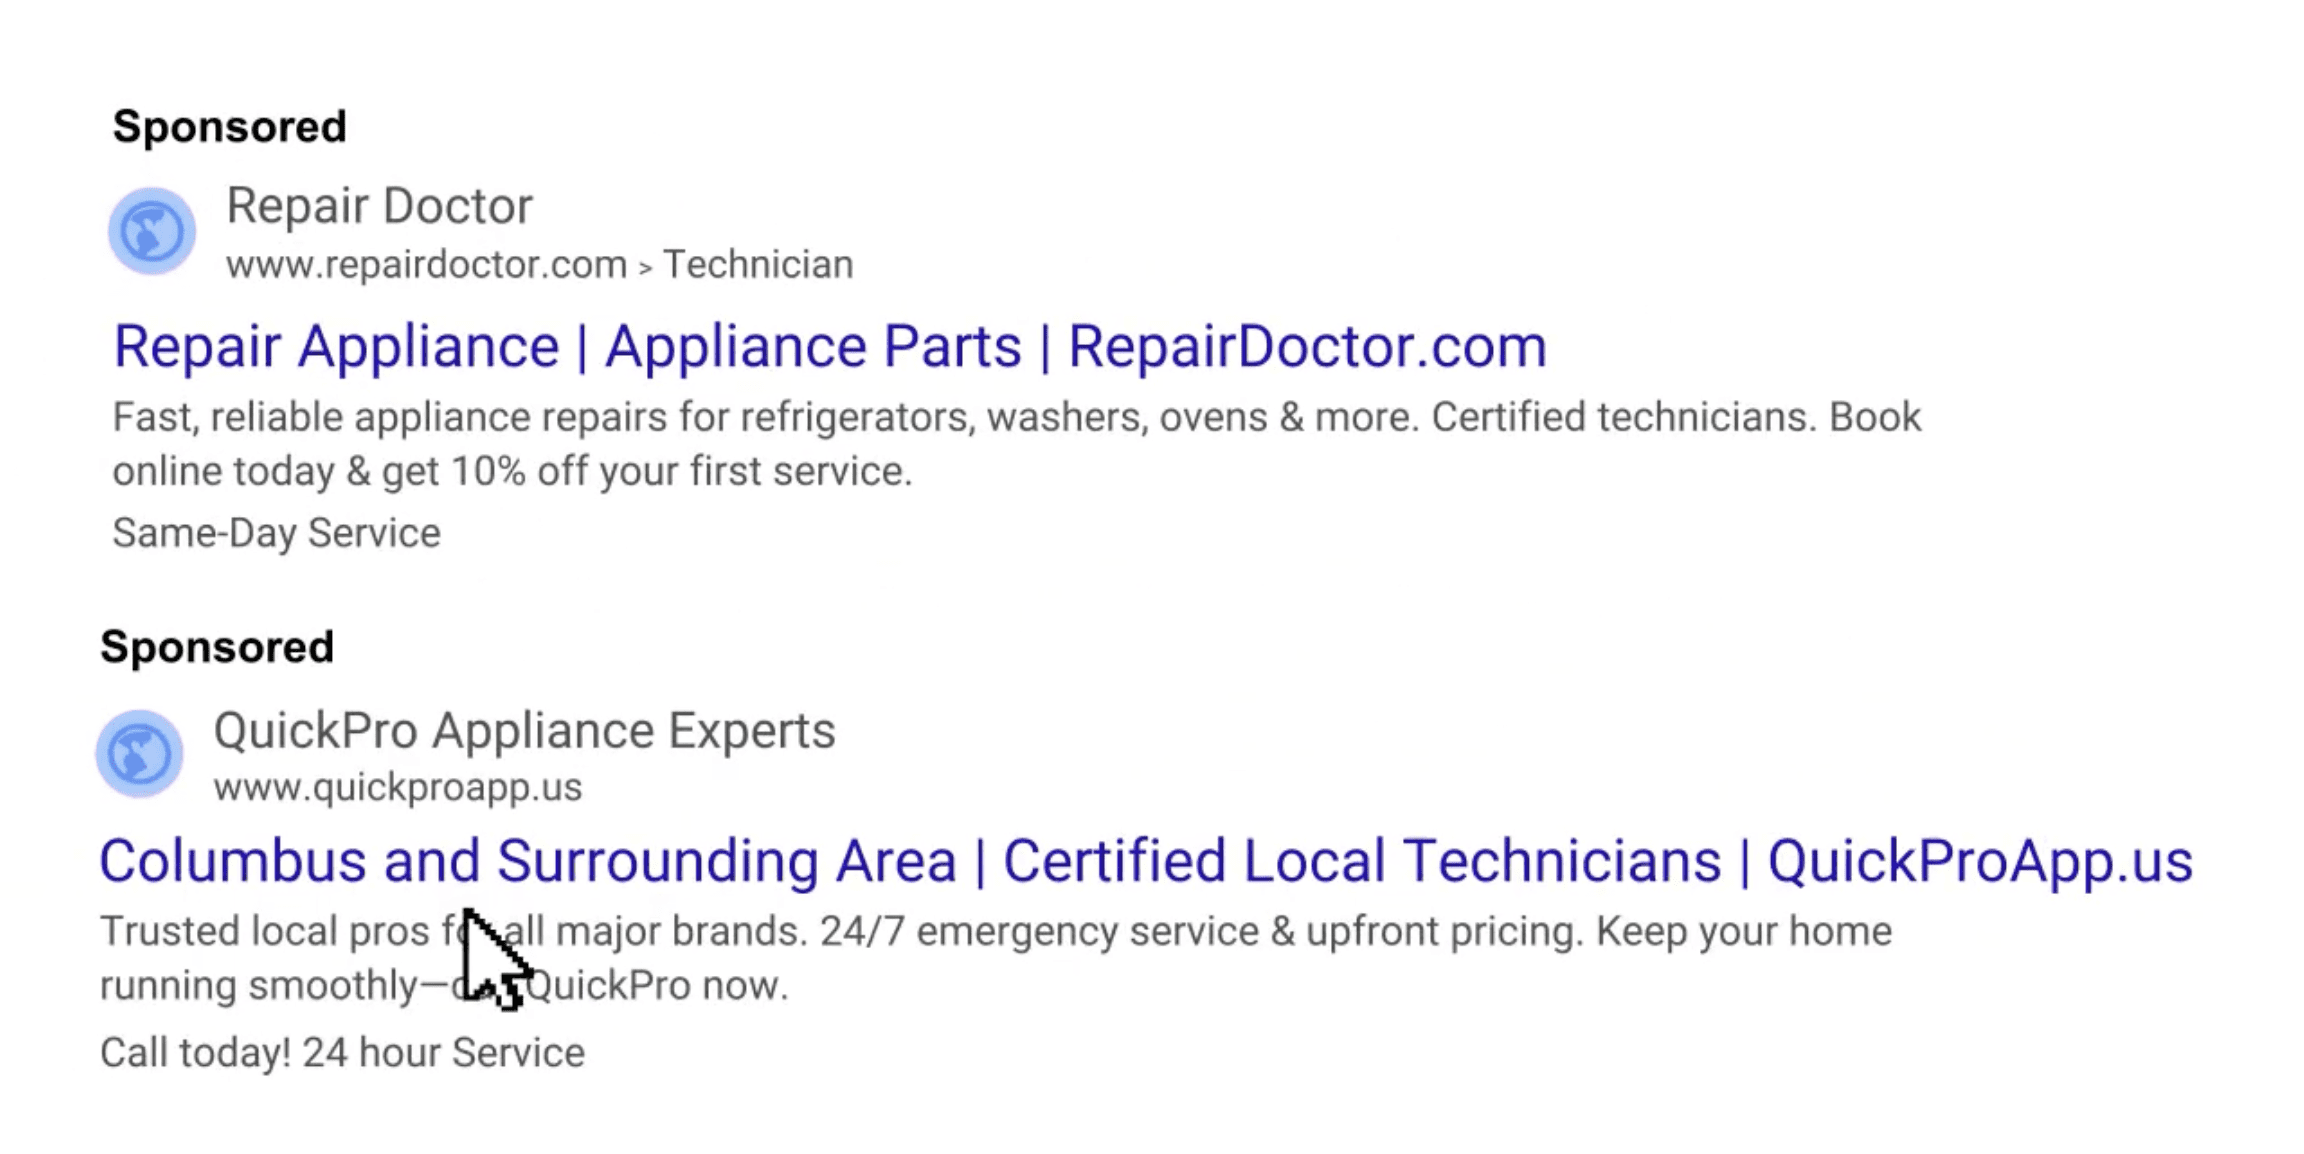Click the QuickPro Appliance Experts globe favicon
Viewport: 2304px width, 1154px height.
point(140,753)
